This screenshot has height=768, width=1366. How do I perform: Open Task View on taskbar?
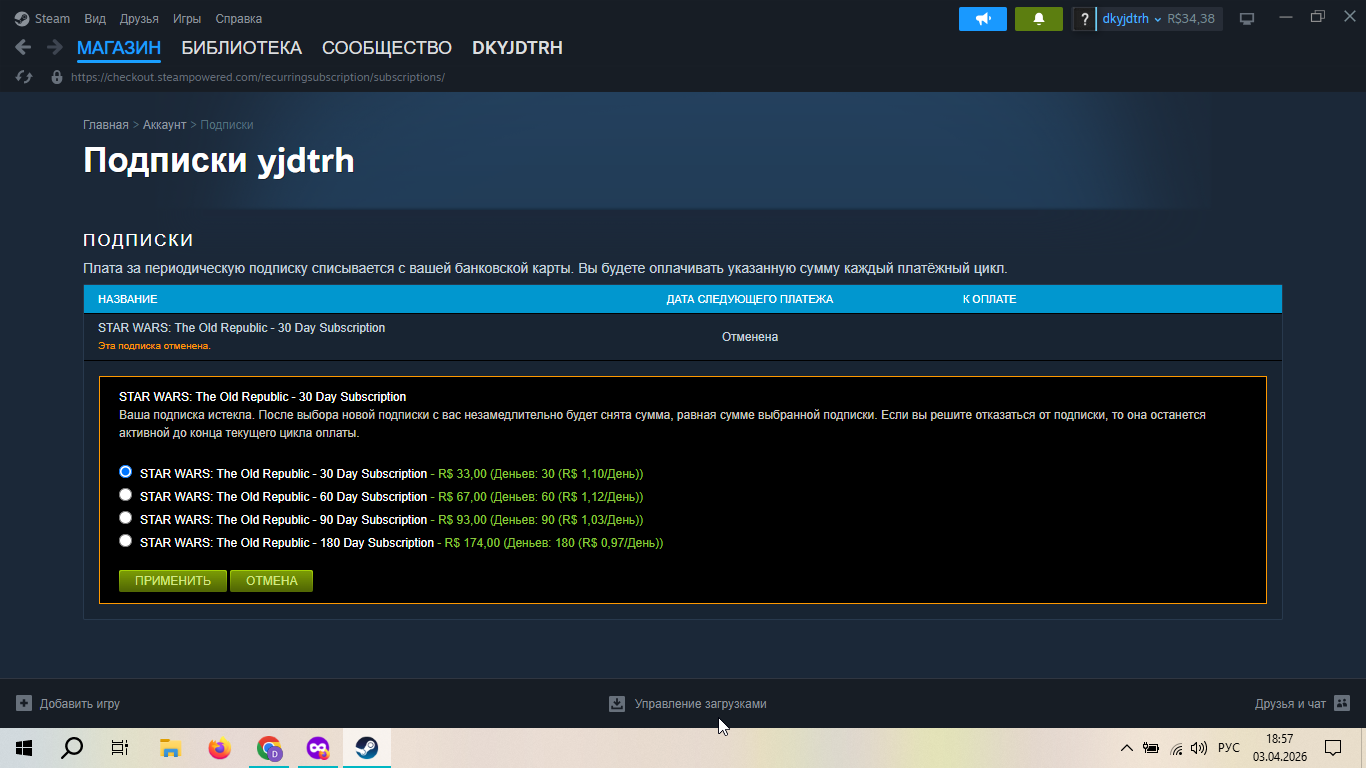pyautogui.click(x=120, y=748)
